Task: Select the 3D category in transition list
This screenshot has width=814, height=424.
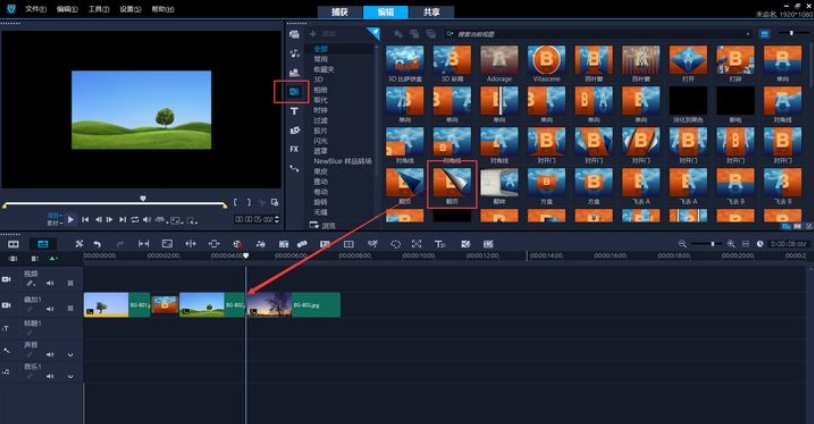Action: tap(319, 77)
